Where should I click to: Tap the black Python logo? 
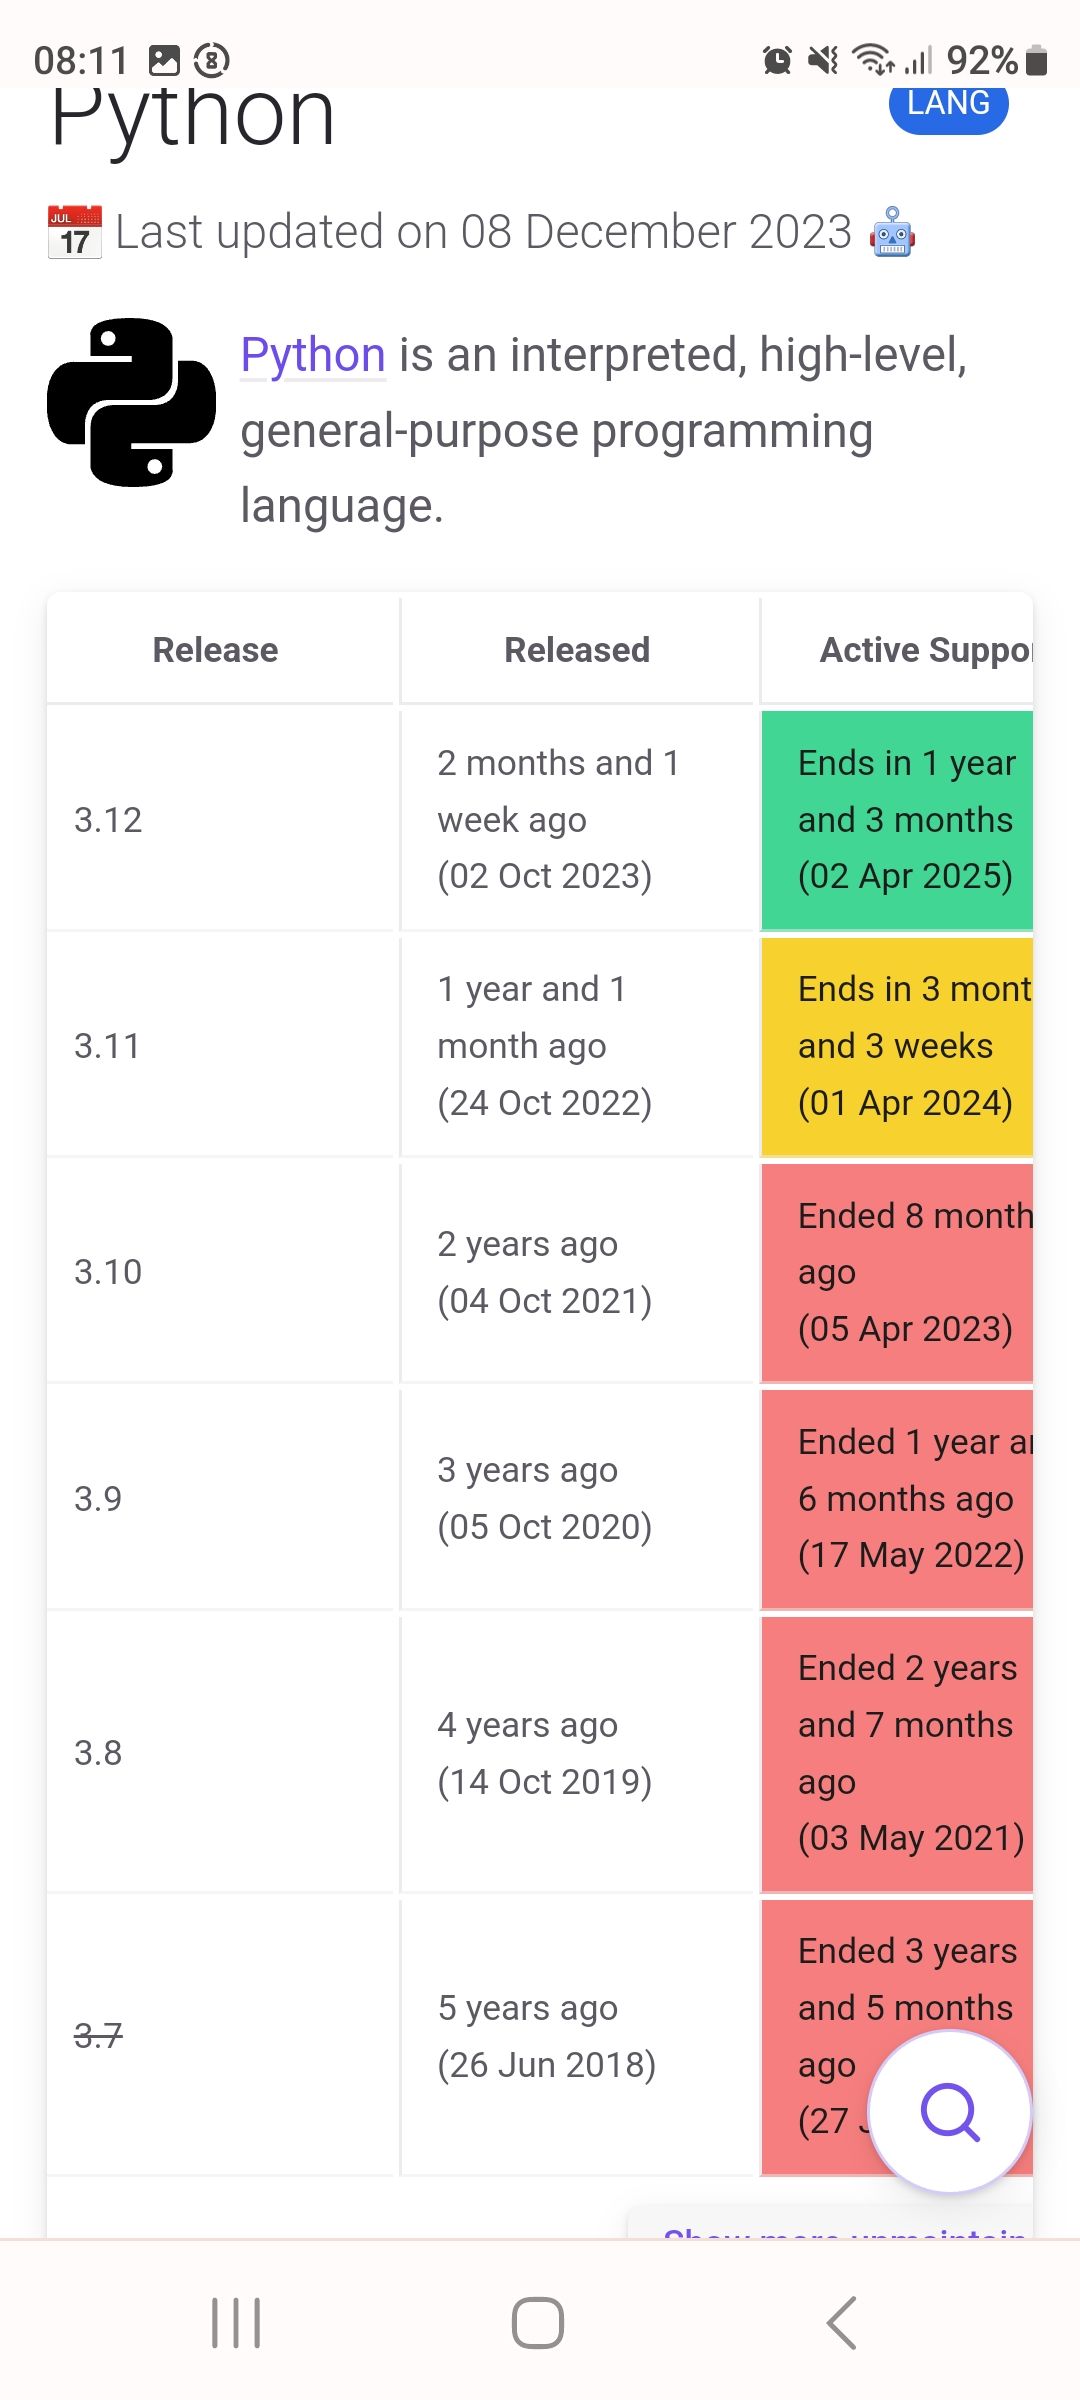[131, 403]
